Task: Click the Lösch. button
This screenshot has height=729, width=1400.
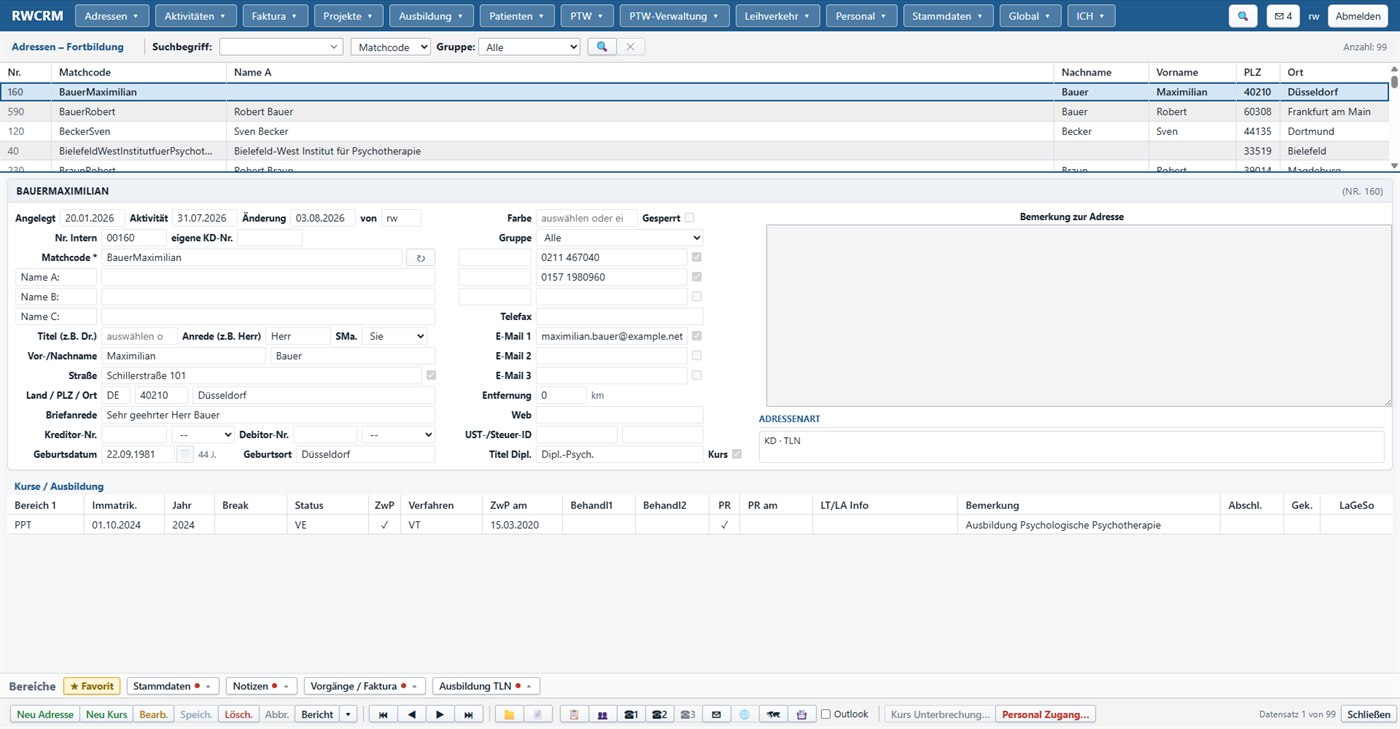Action: coord(239,715)
